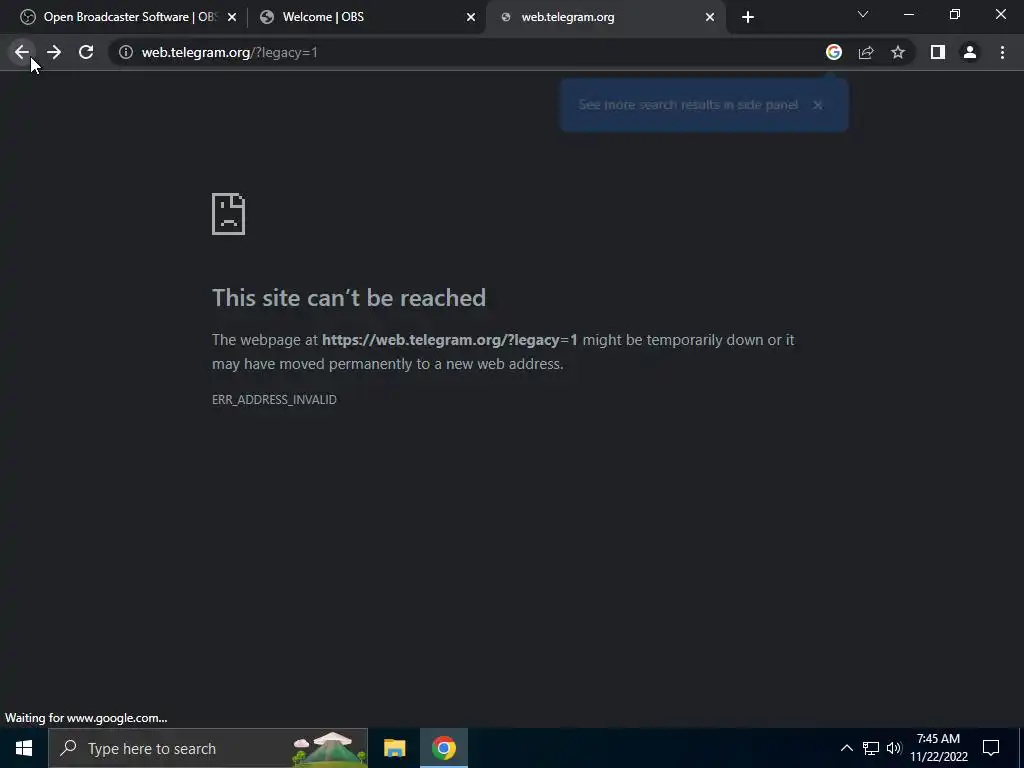Open the volume speaker tray icon

click(x=894, y=748)
